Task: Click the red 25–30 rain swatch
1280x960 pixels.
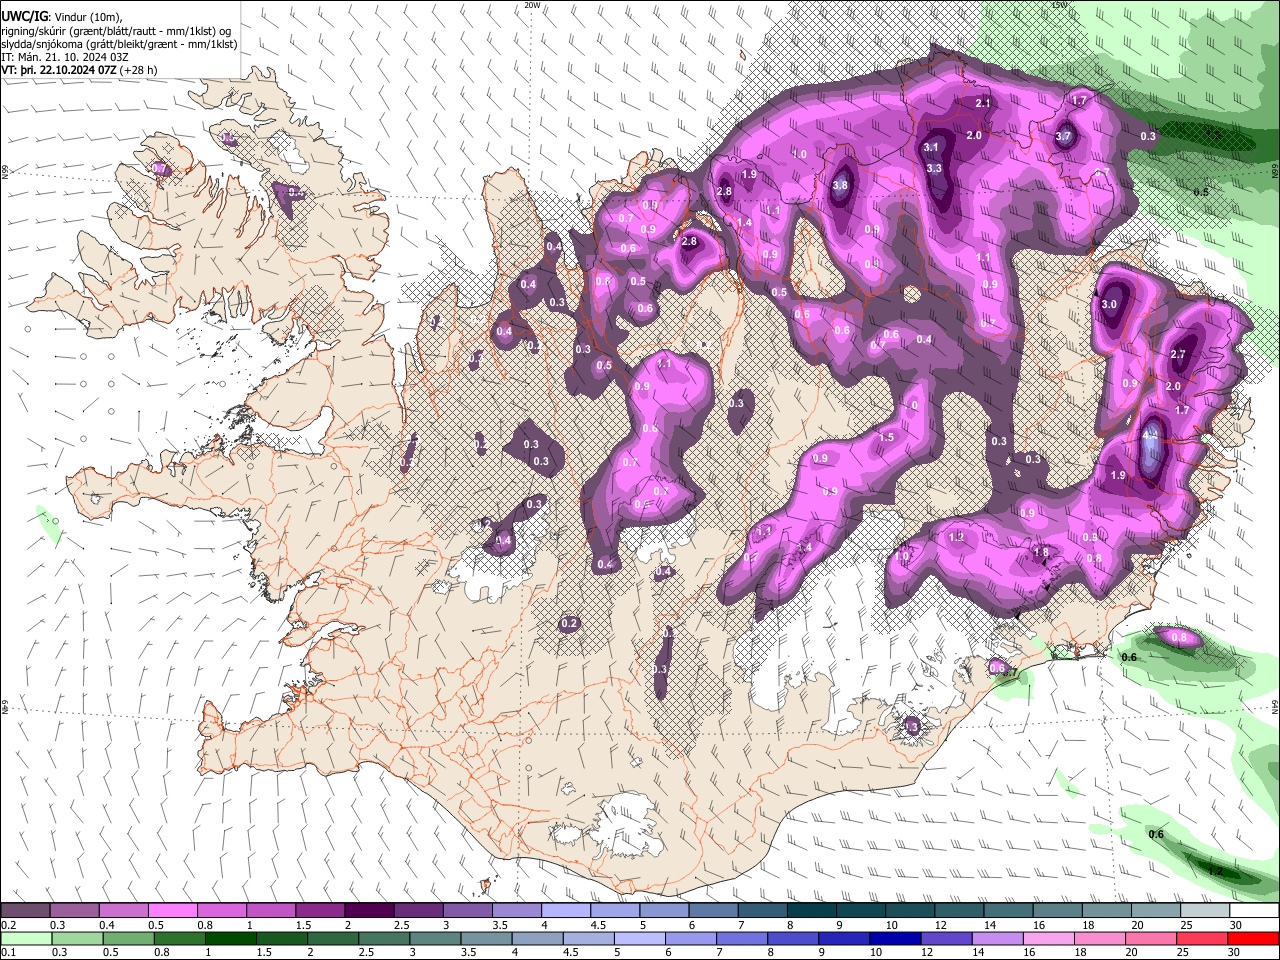Action: coord(1200,938)
